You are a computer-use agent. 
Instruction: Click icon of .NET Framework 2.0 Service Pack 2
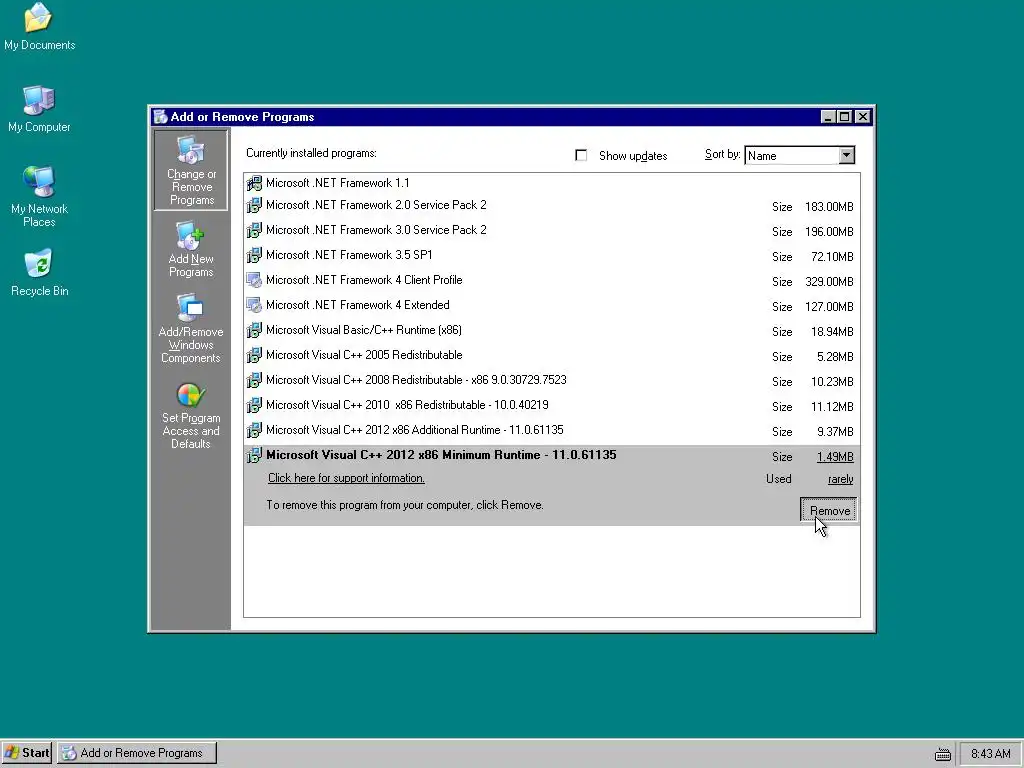click(254, 206)
